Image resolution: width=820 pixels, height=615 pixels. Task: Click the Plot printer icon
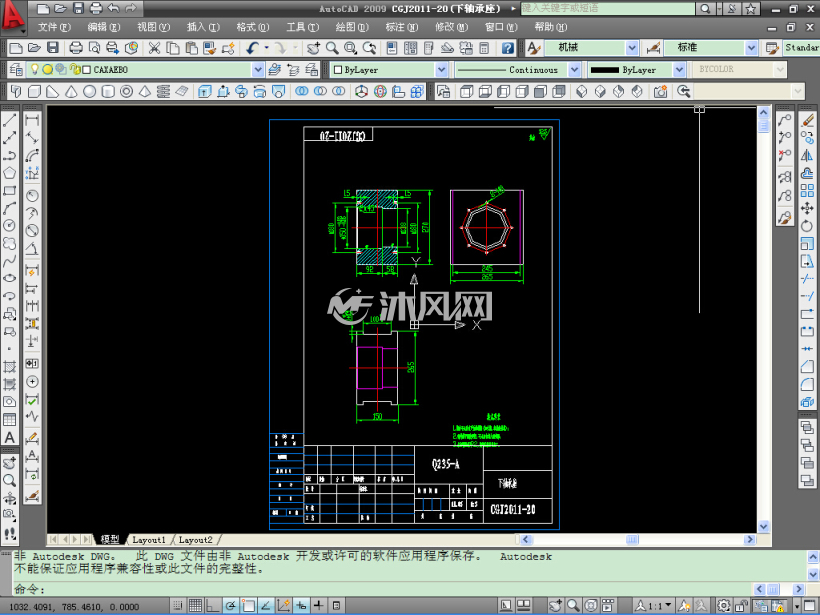[x=76, y=48]
